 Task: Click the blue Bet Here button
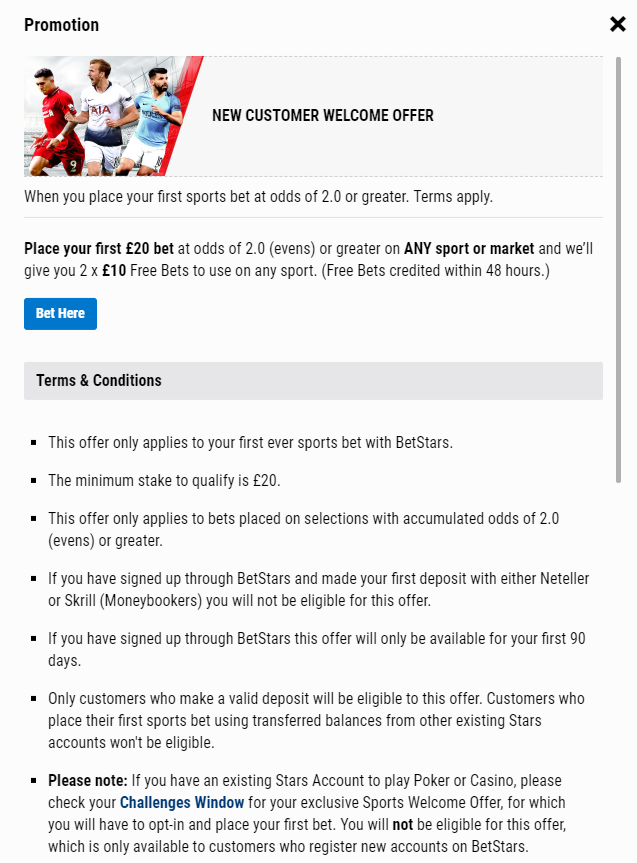click(x=61, y=314)
